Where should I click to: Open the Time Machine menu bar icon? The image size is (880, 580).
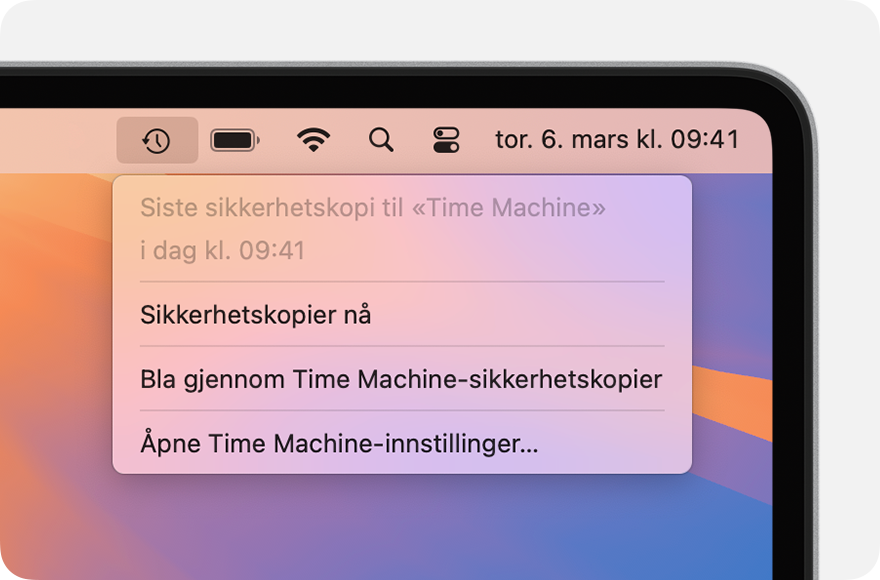tap(157, 140)
